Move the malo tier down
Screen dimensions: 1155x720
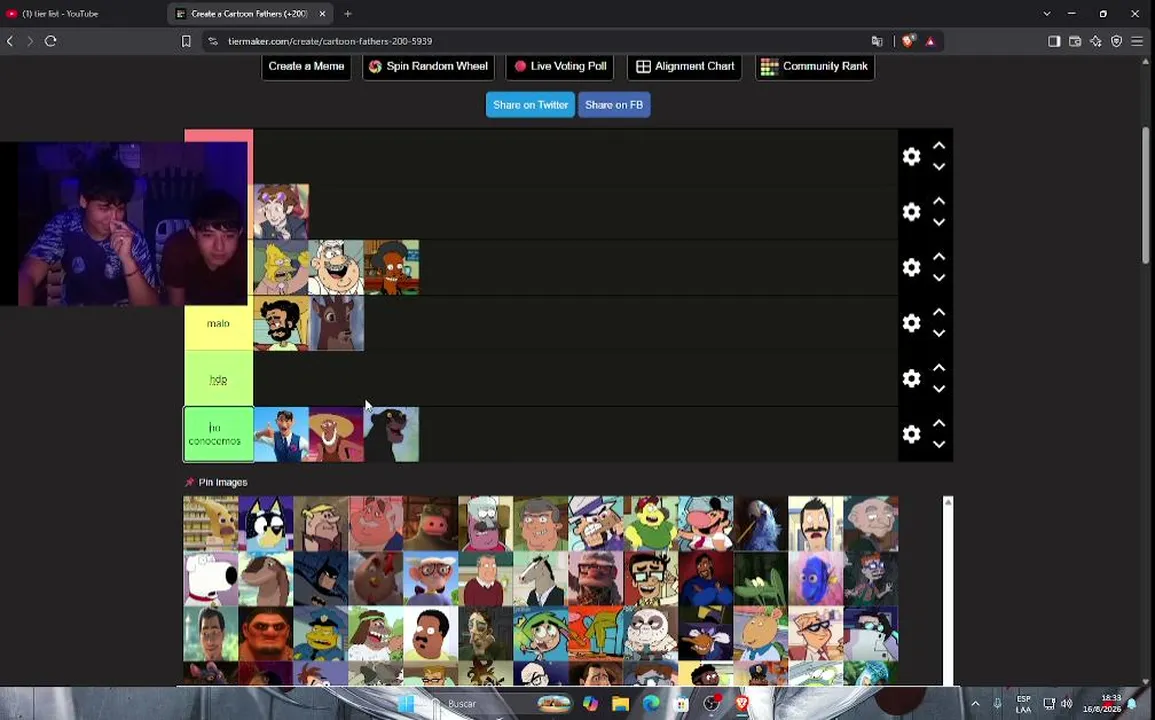click(939, 334)
